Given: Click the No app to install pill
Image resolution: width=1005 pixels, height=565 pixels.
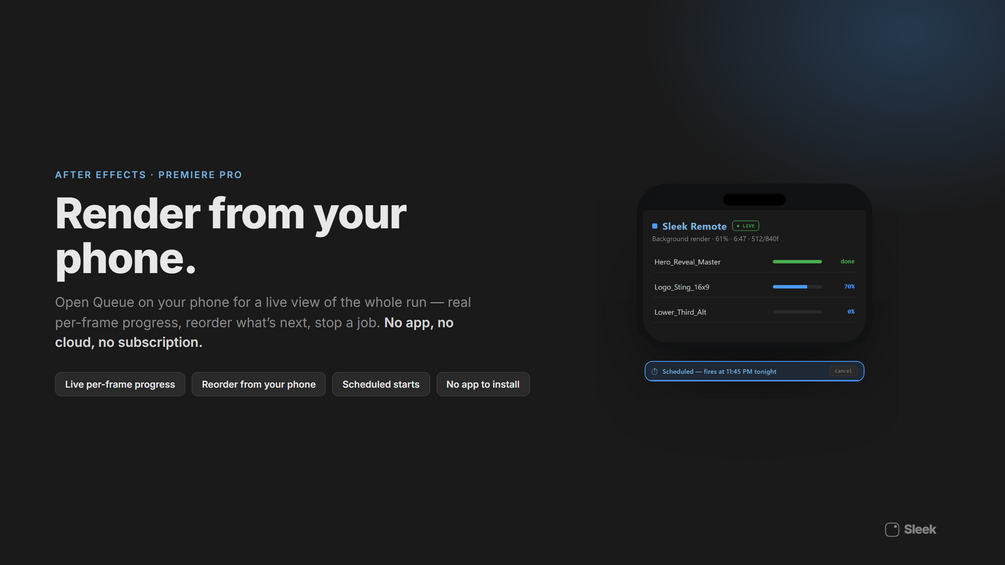Looking at the screenshot, I should tap(483, 384).
